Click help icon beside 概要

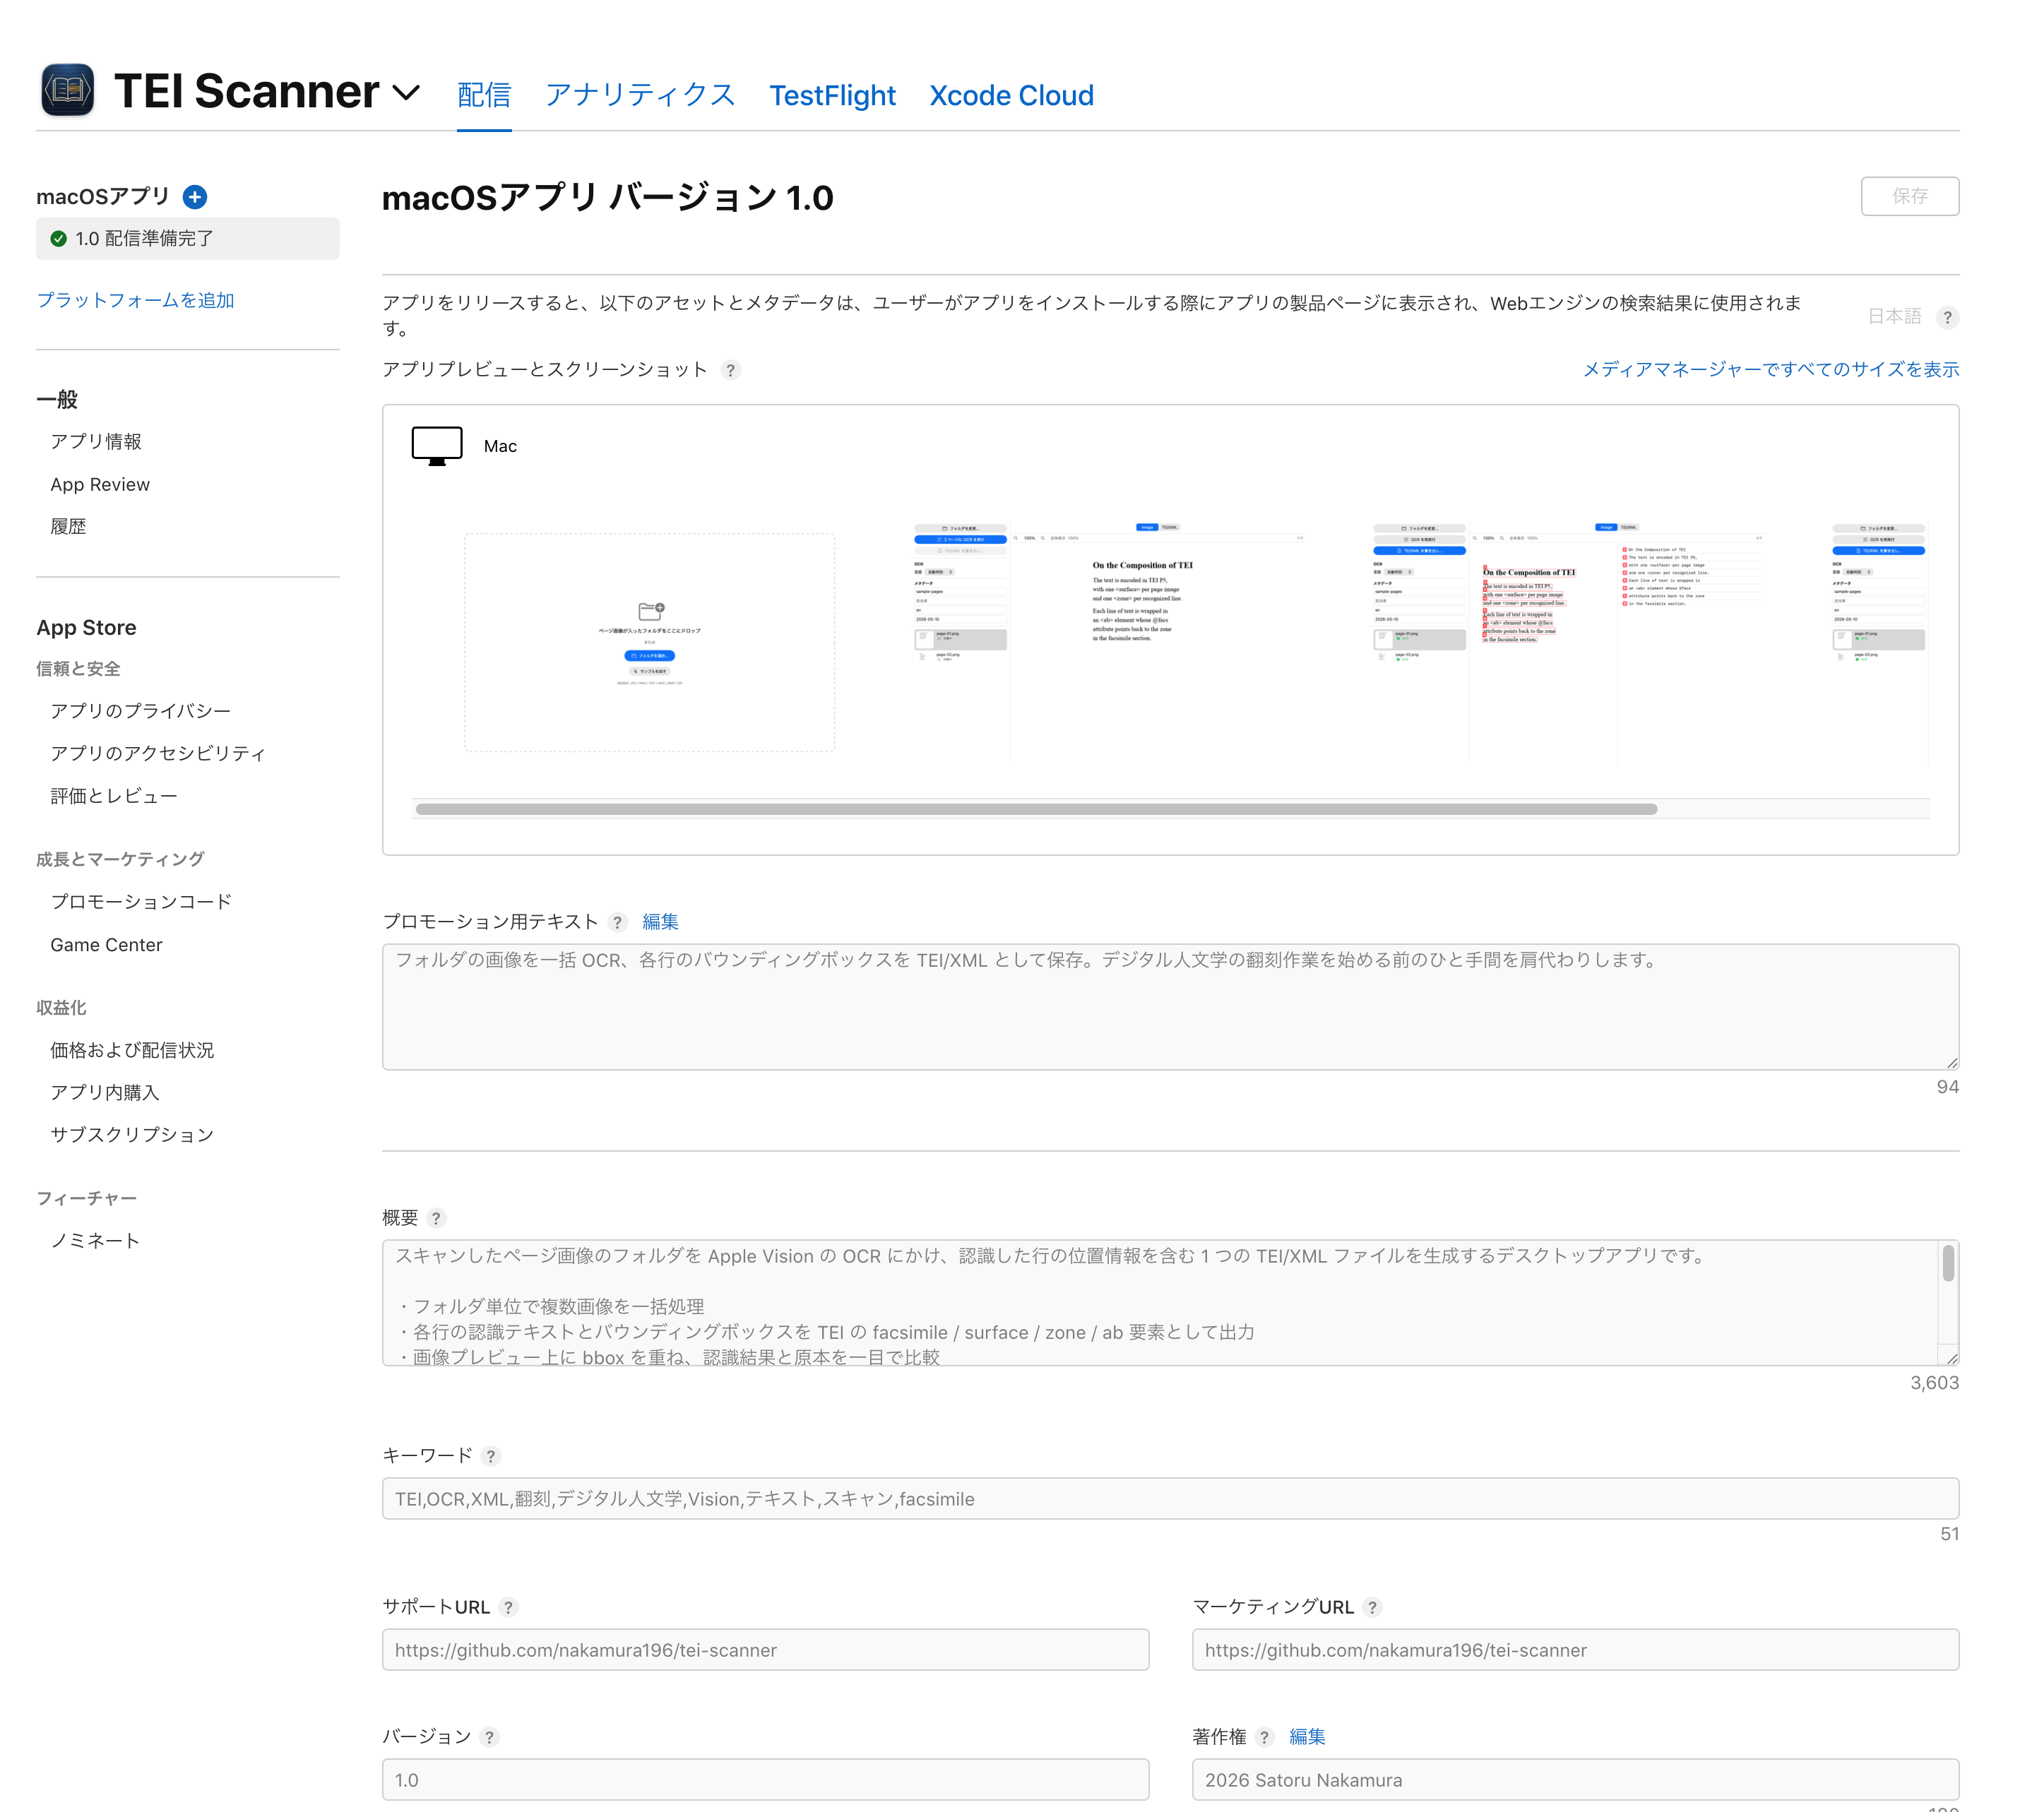point(436,1218)
